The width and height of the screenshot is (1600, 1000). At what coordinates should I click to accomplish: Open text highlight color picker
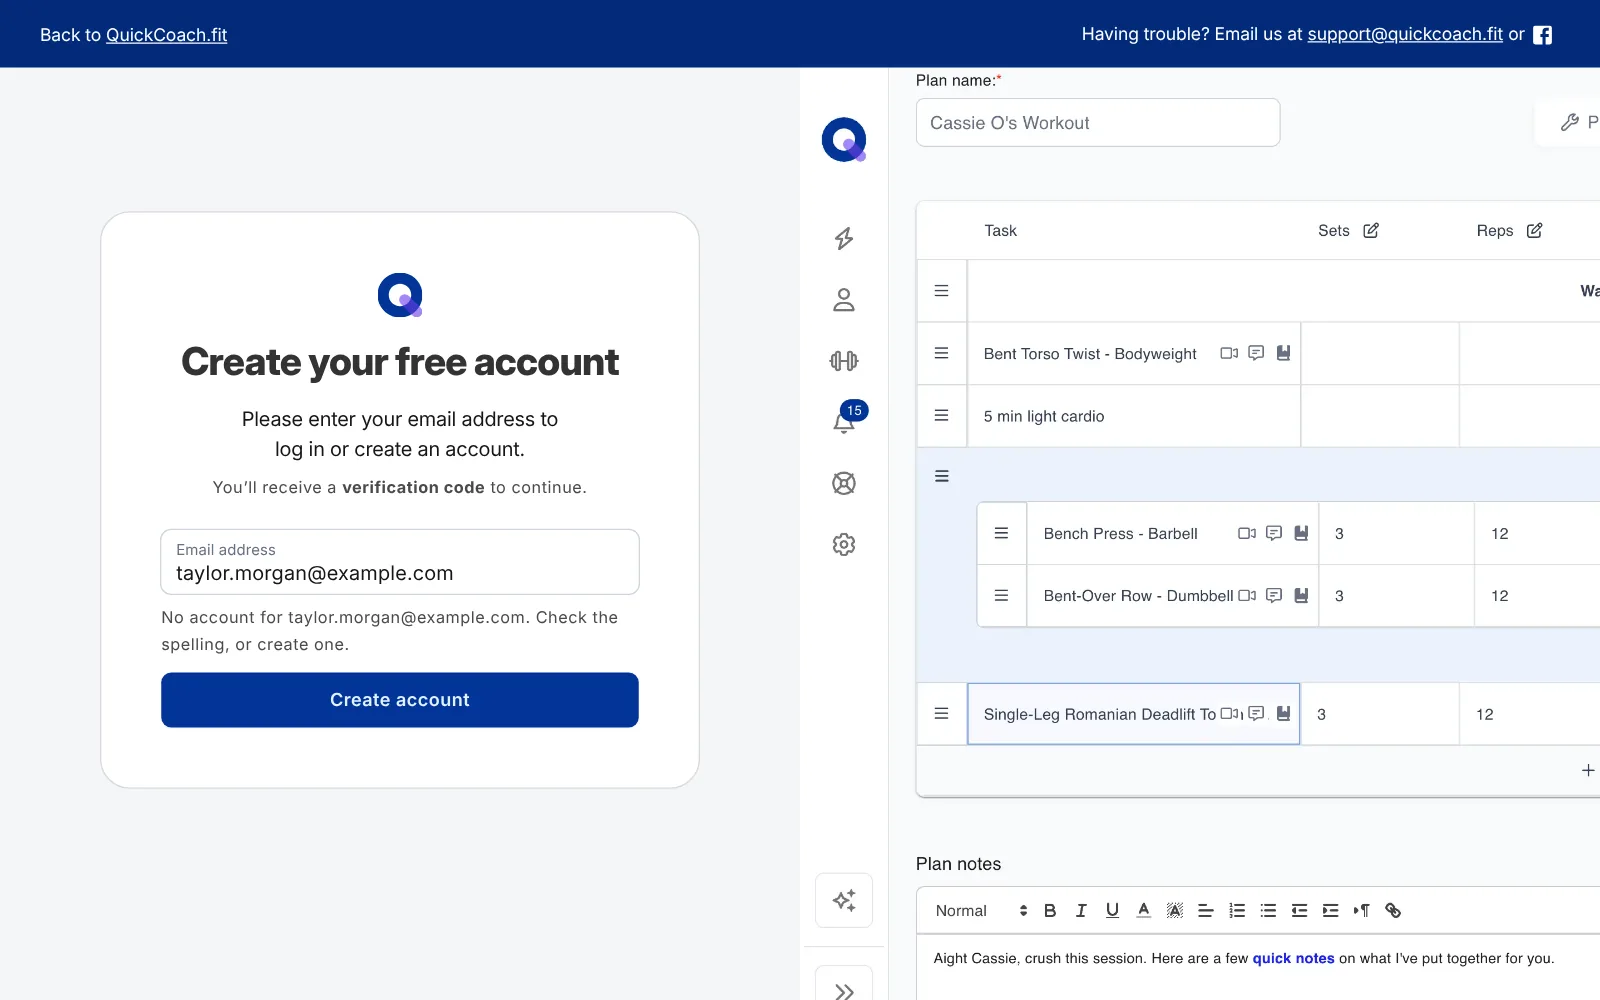pyautogui.click(x=1175, y=910)
